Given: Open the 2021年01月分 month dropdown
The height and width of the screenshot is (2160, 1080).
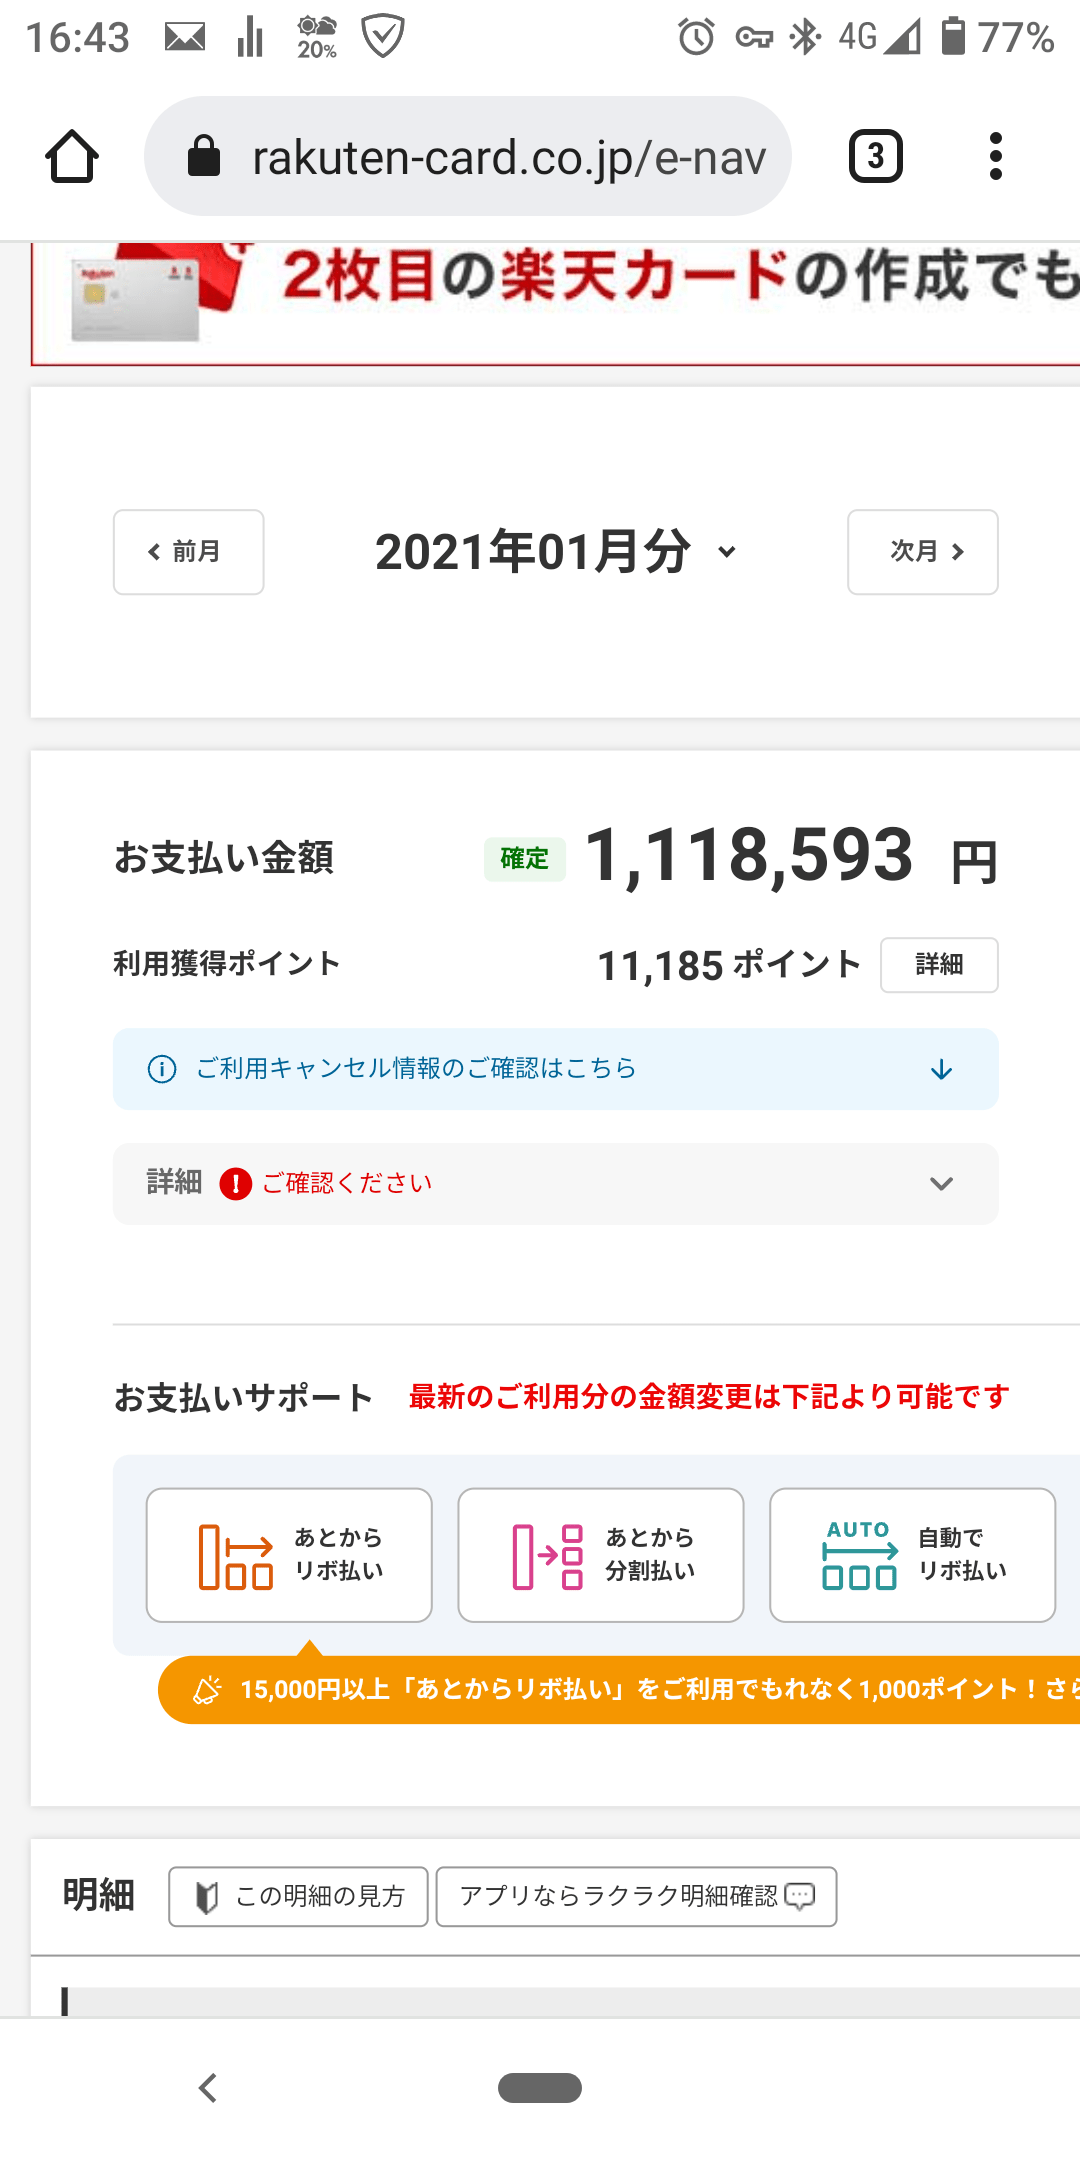Looking at the screenshot, I should 555,552.
